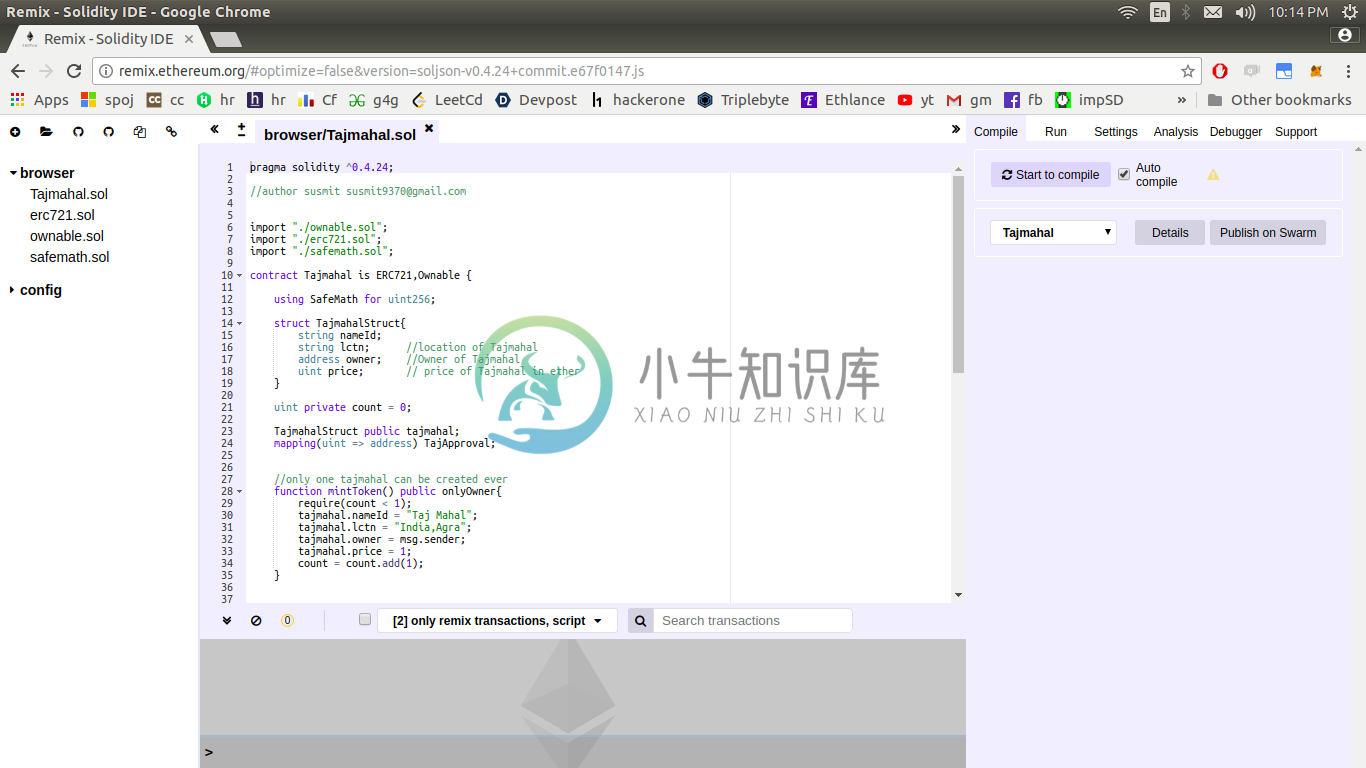Screen dimensions: 1366x768
Task: Click the browser address bar
Action: [647, 71]
